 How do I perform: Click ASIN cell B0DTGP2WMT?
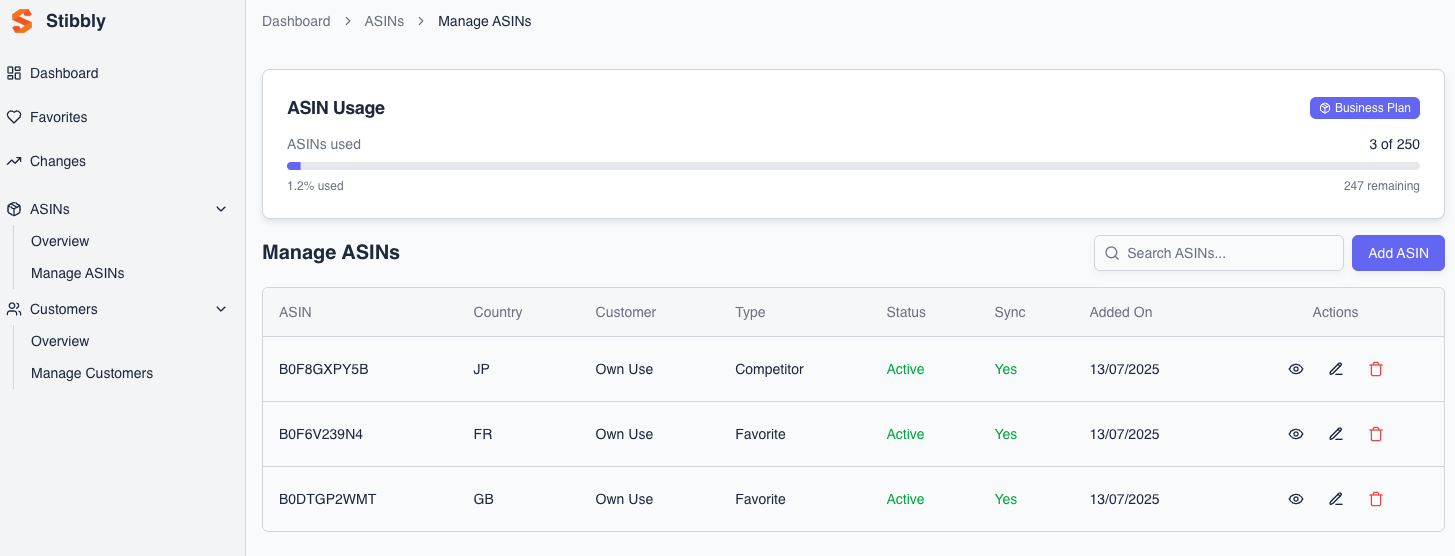328,499
